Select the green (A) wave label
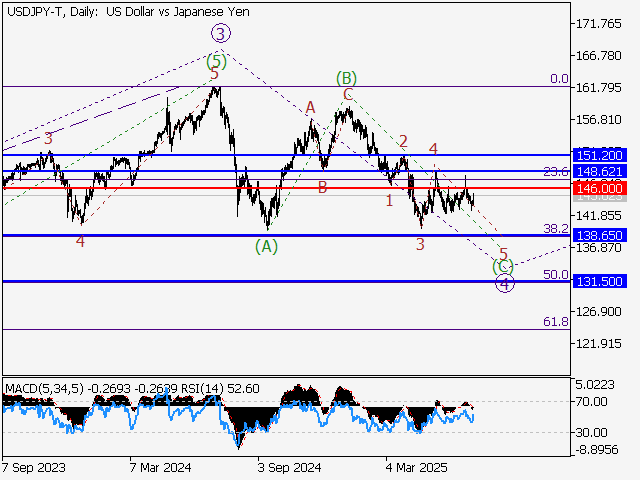Screen dimensions: 640x480 click(267, 245)
